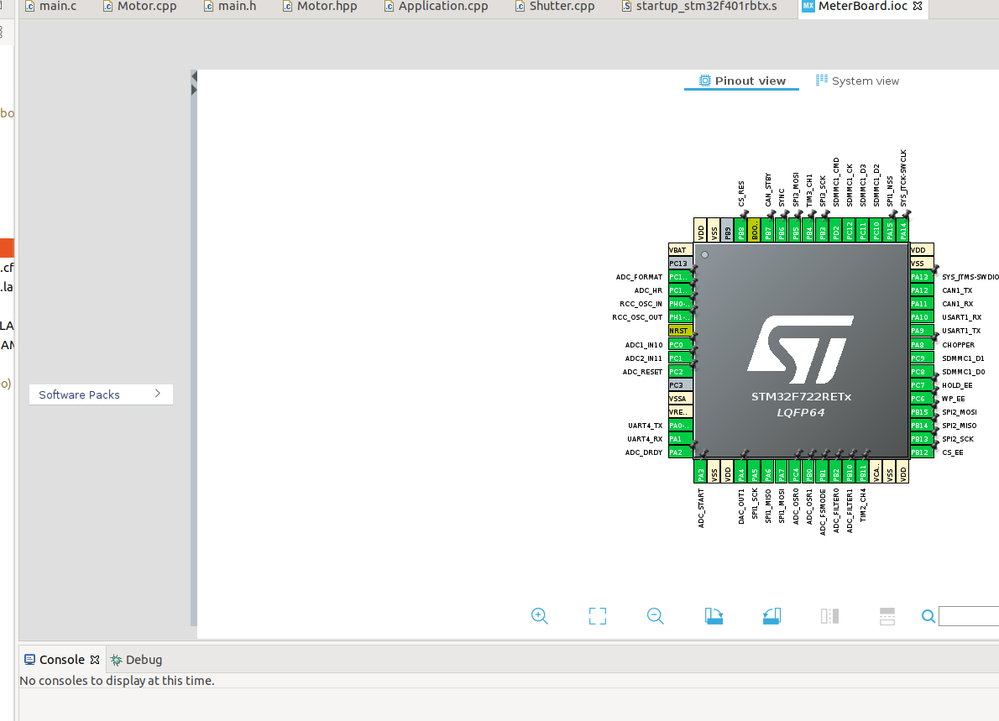Viewport: 999px width, 721px height.
Task: Select the VBAT pin
Action: click(x=680, y=250)
